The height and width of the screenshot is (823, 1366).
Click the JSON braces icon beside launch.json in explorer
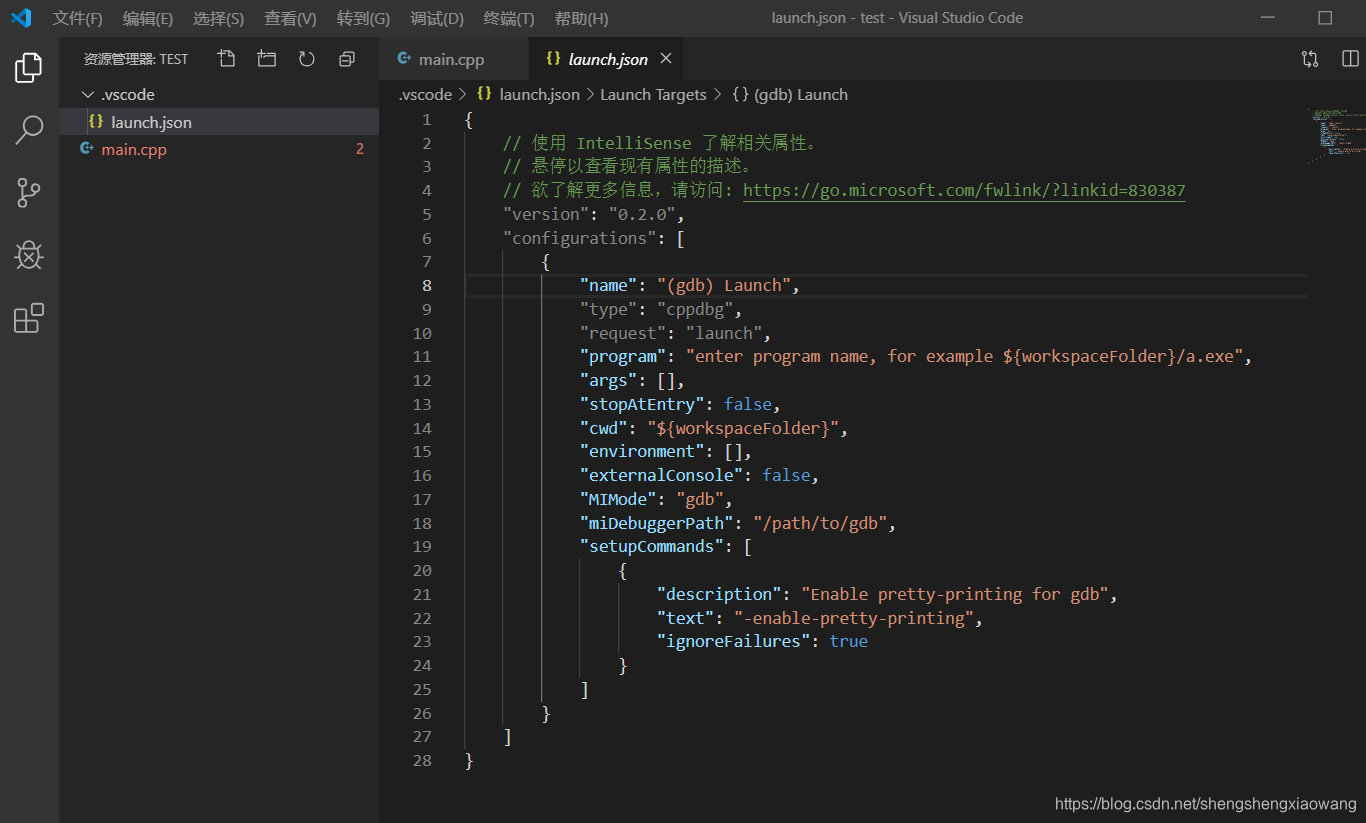click(x=96, y=122)
